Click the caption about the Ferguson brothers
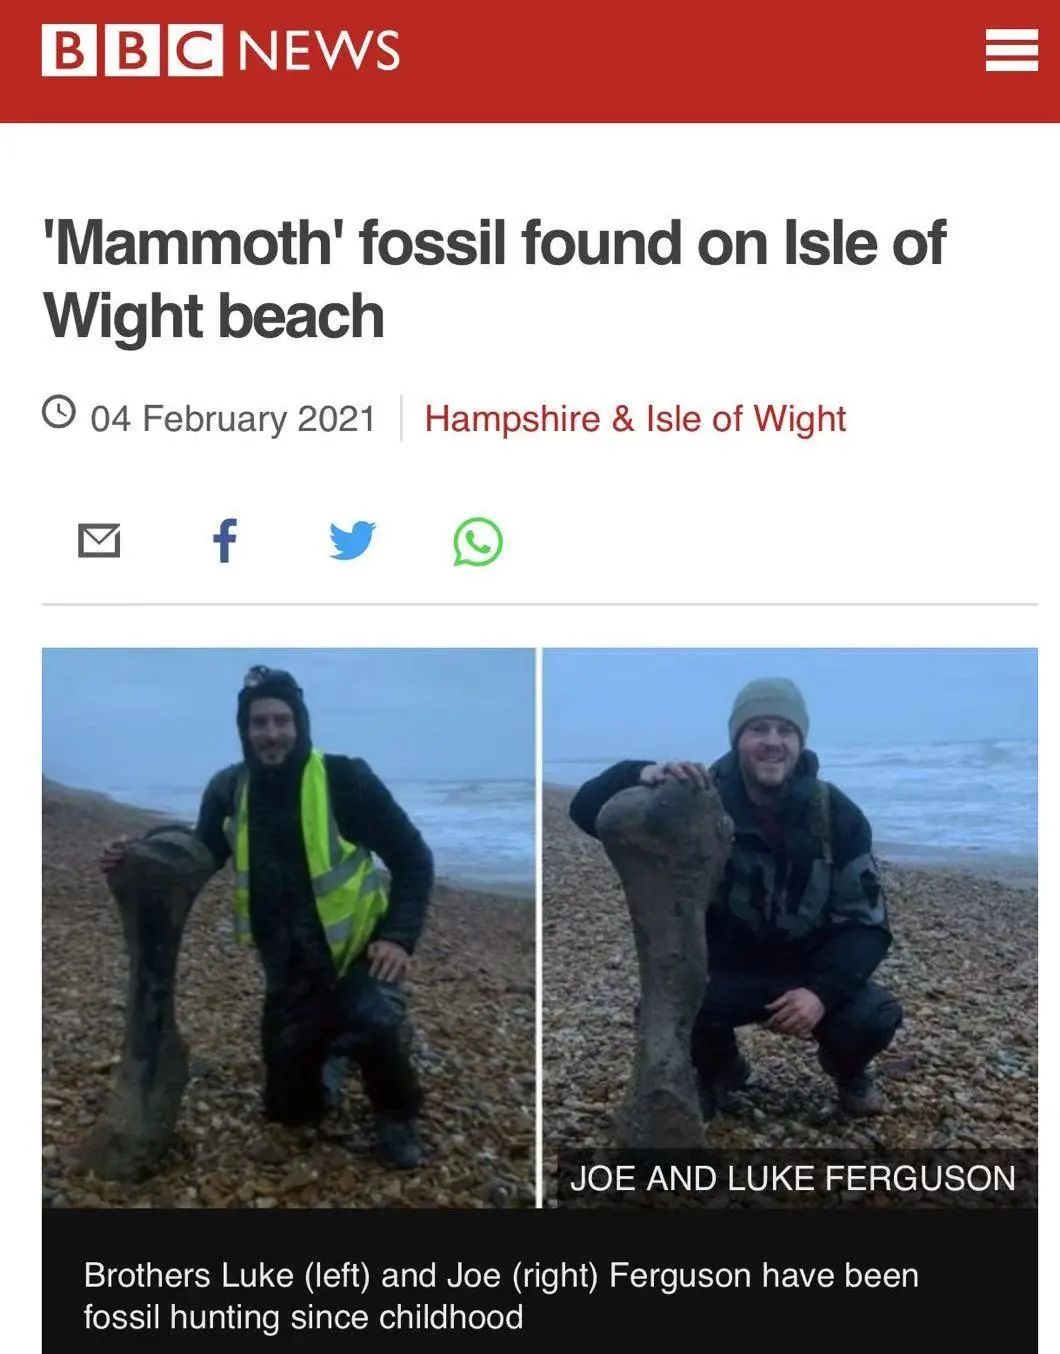This screenshot has width=1060, height=1354. [501, 1295]
